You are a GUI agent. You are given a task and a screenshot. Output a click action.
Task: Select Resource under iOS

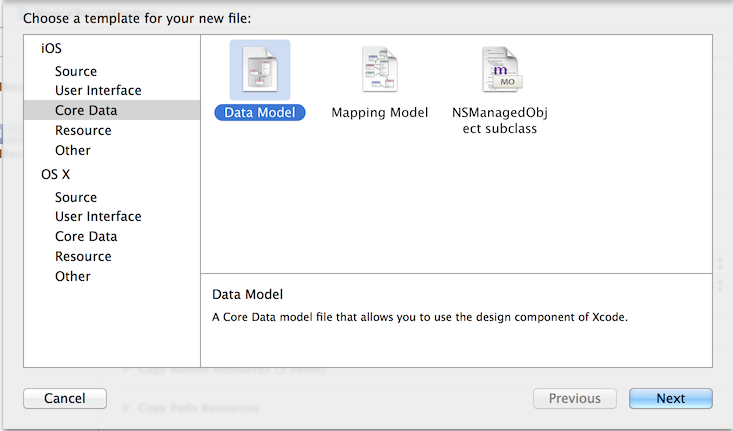click(83, 130)
